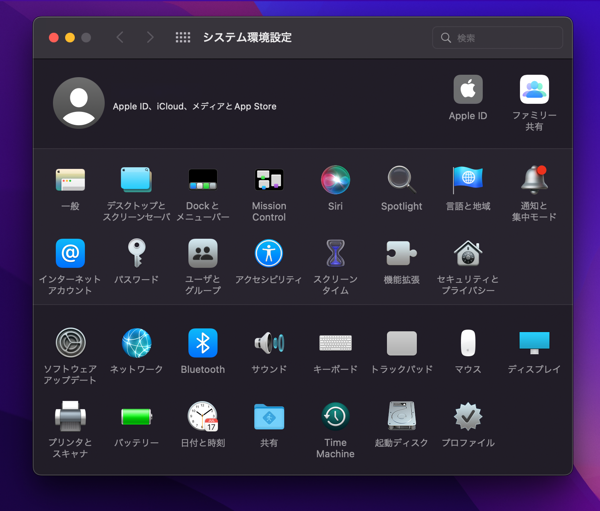This screenshot has width=600, height=511.
Task: Open 機能拡張 puzzle piece icon
Action: [401, 253]
